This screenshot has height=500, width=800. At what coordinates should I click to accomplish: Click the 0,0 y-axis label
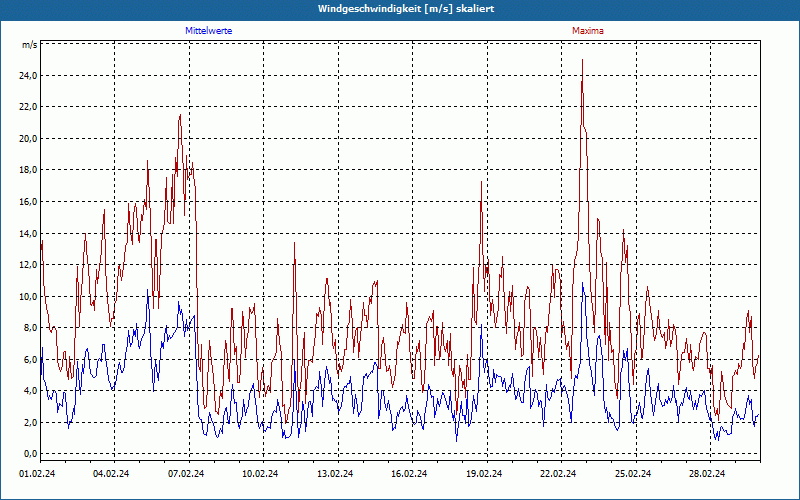click(31, 454)
